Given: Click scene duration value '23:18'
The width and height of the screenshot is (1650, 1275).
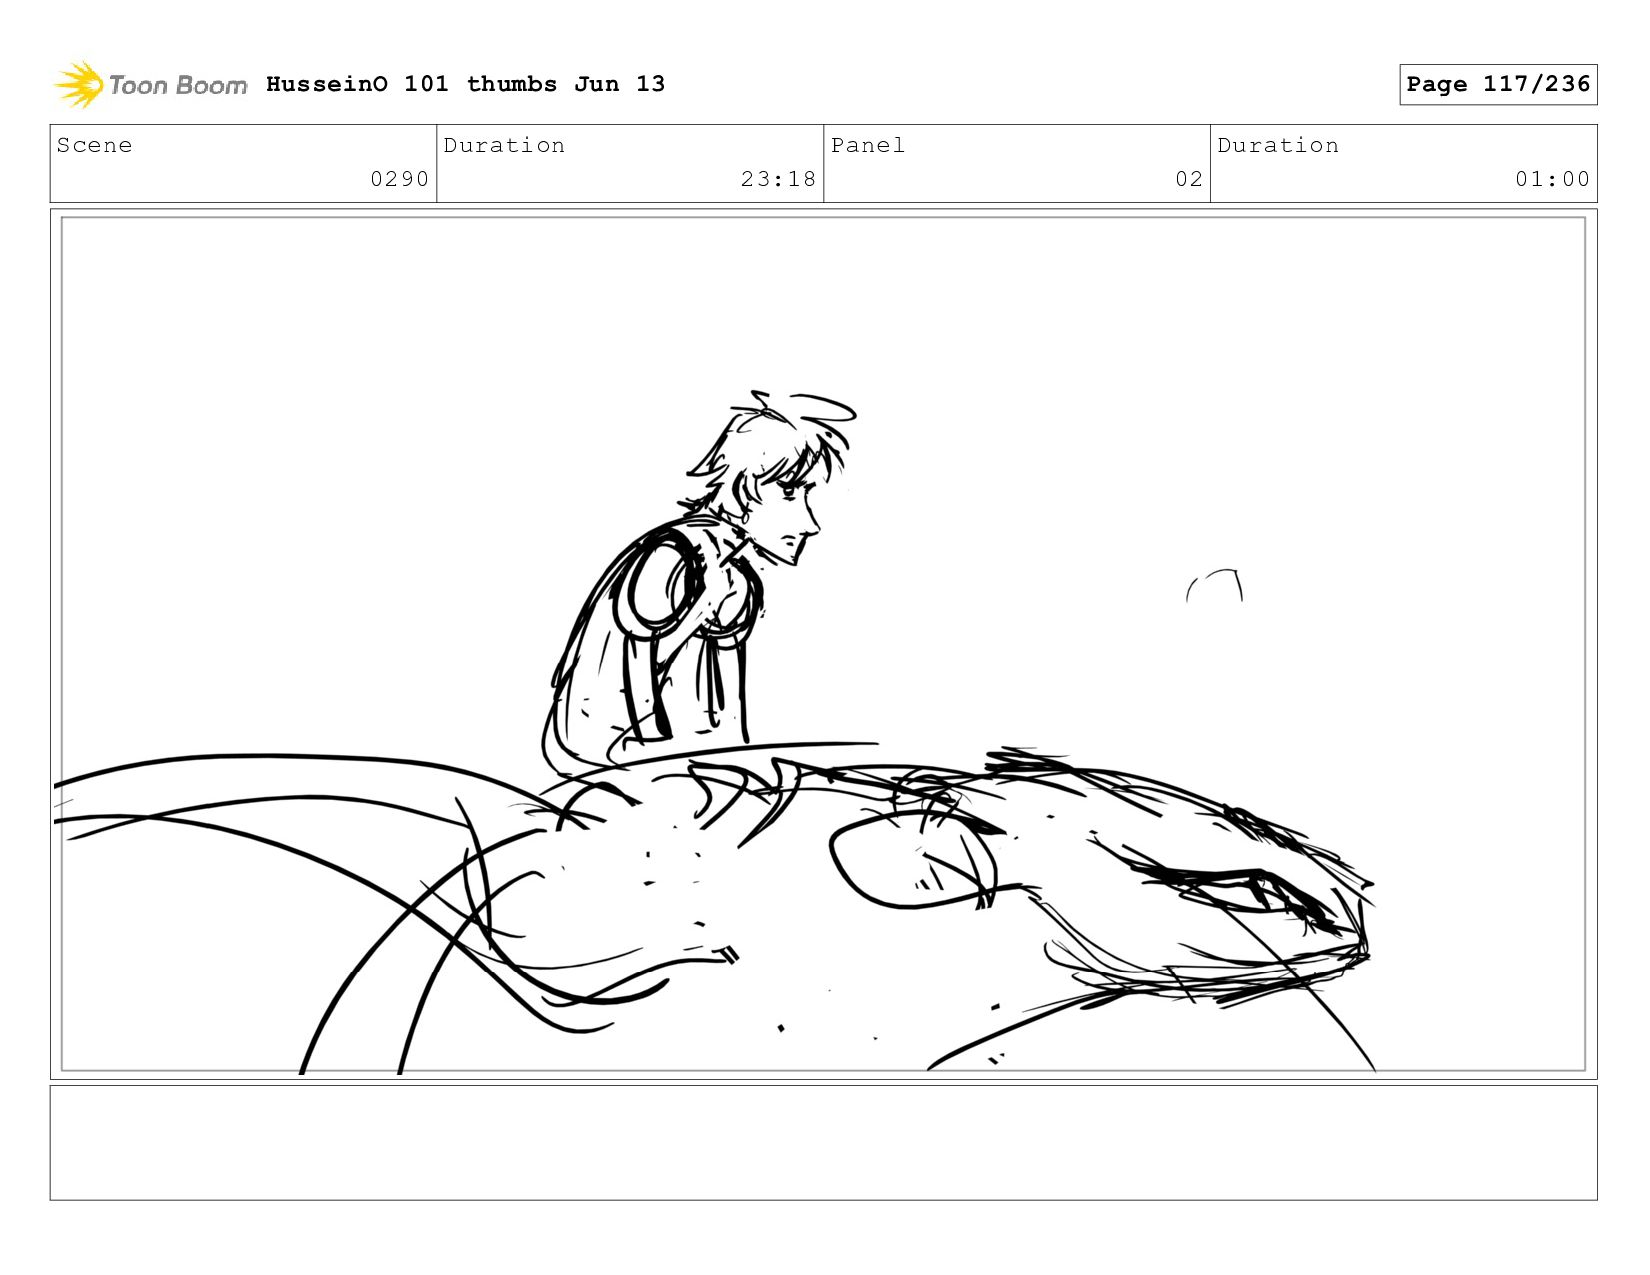Looking at the screenshot, I should click(778, 179).
